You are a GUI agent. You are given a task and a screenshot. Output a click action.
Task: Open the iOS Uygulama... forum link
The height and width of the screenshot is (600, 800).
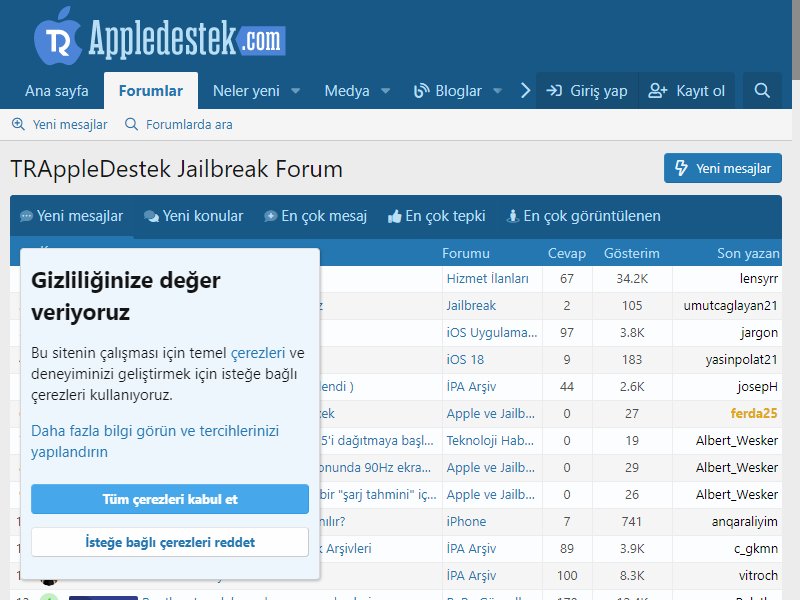[492, 333]
